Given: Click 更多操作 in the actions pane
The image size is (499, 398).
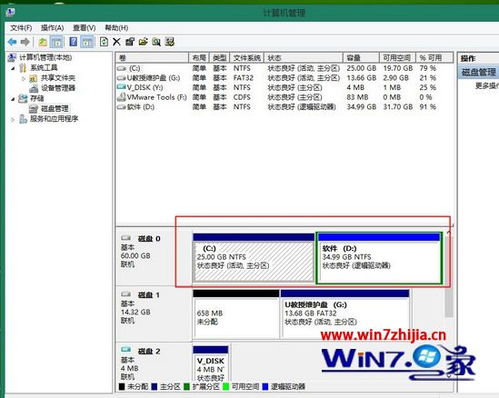Looking at the screenshot, I should [487, 86].
